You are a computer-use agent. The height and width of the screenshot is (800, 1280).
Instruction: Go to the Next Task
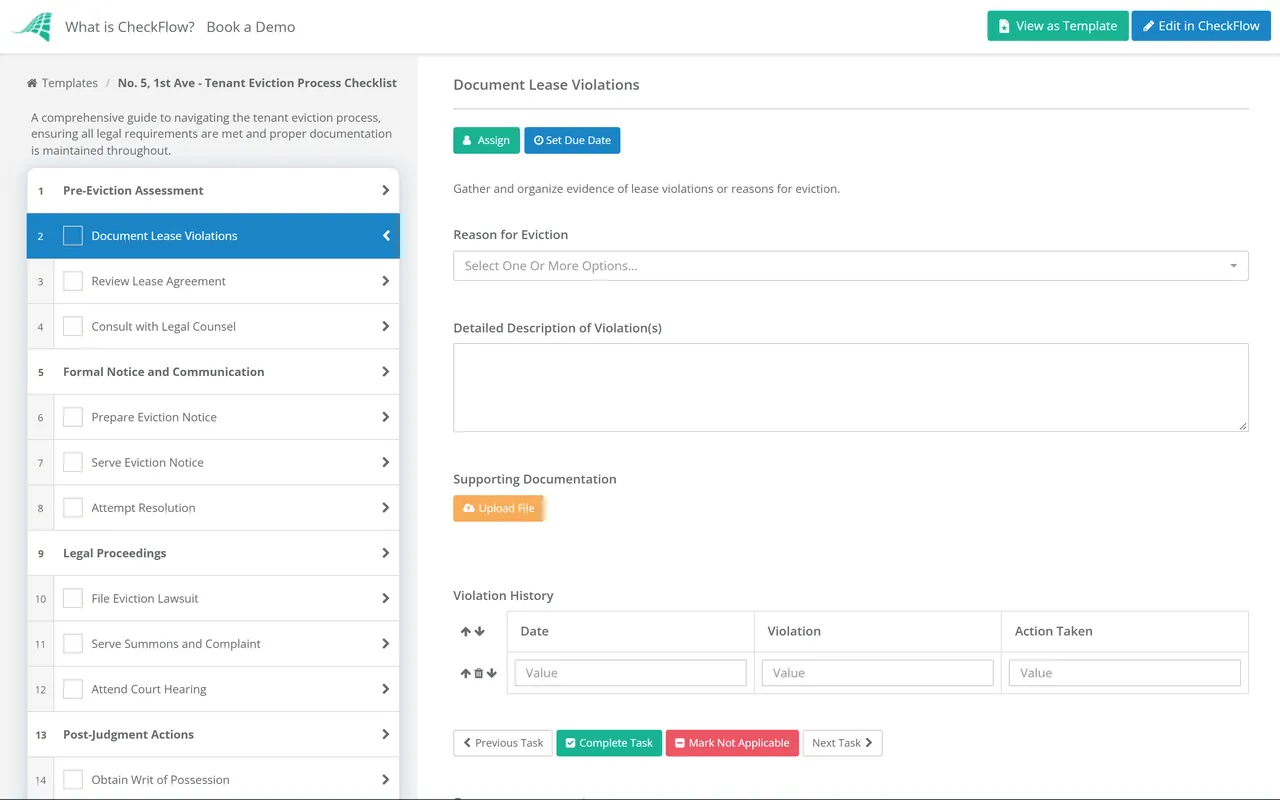click(842, 743)
